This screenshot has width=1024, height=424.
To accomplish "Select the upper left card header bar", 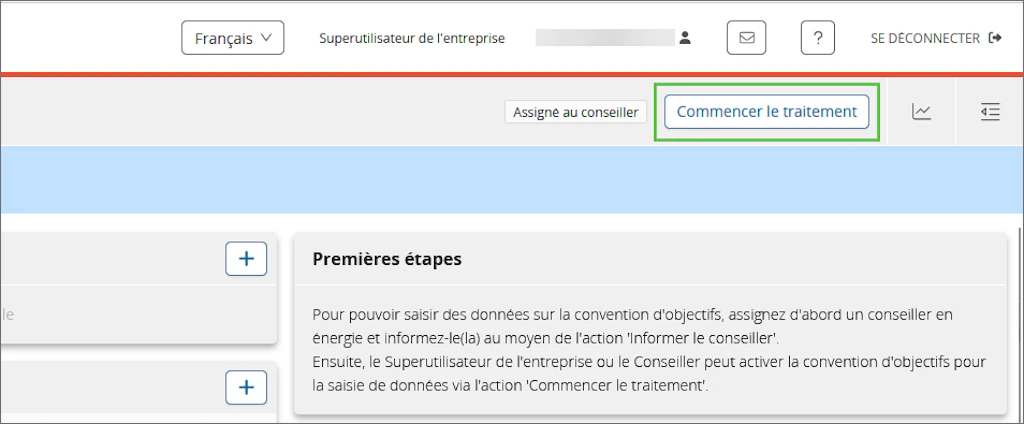I will [x=138, y=259].
